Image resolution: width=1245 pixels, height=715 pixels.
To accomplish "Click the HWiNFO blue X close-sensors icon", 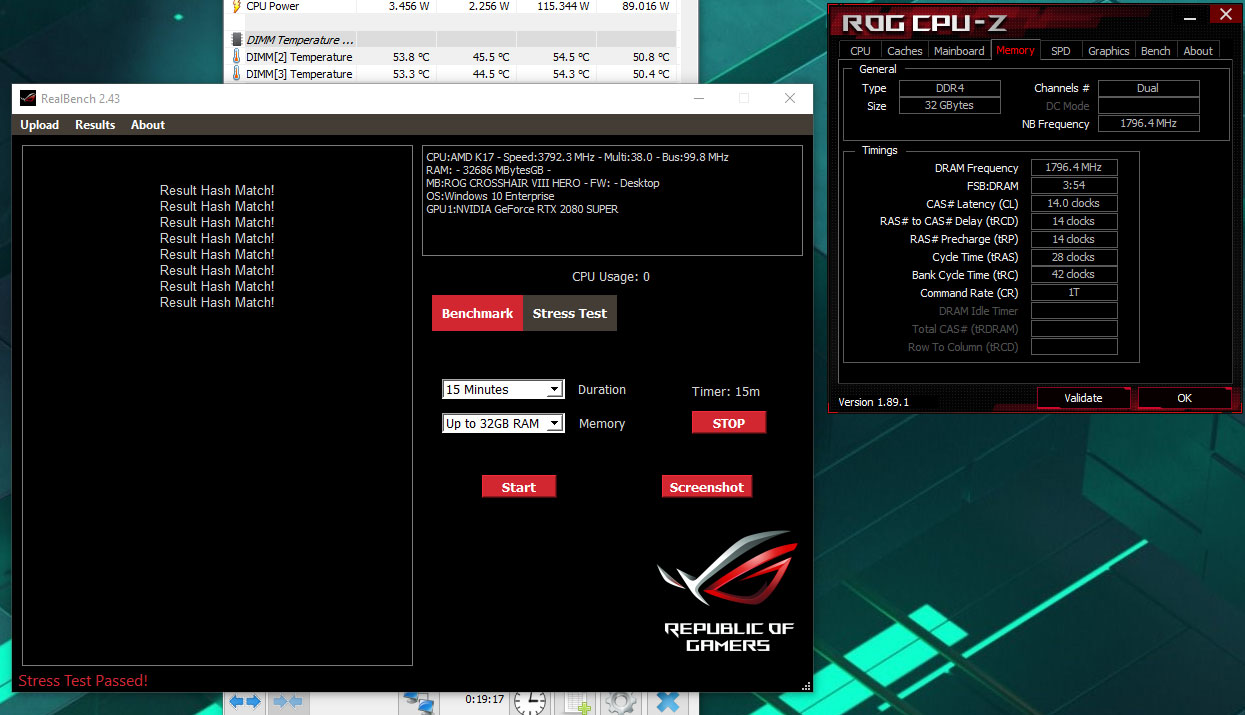I will (670, 703).
